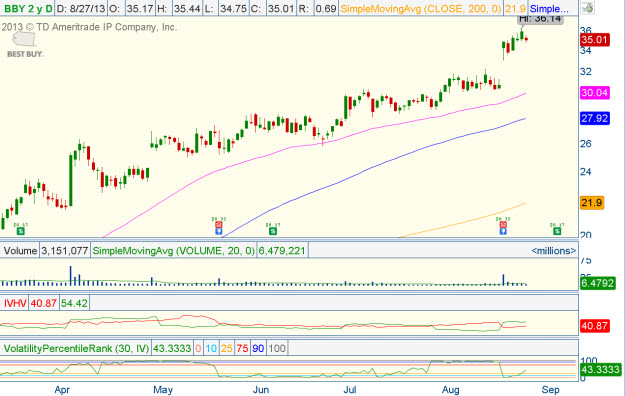The width and height of the screenshot is (625, 396).
Task: Click the blue lightbulb event icon in August
Action: point(503,231)
